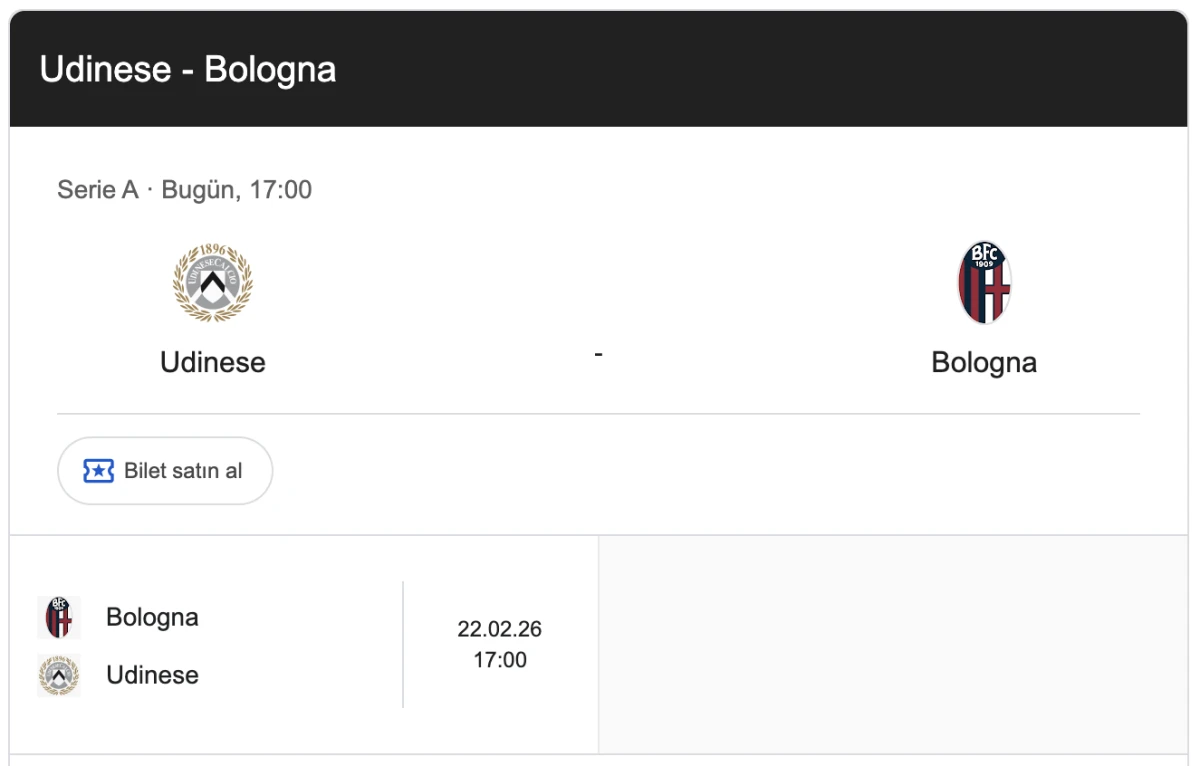Click the Bugün, 17:00 match time text
The image size is (1200, 766).
coord(237,189)
